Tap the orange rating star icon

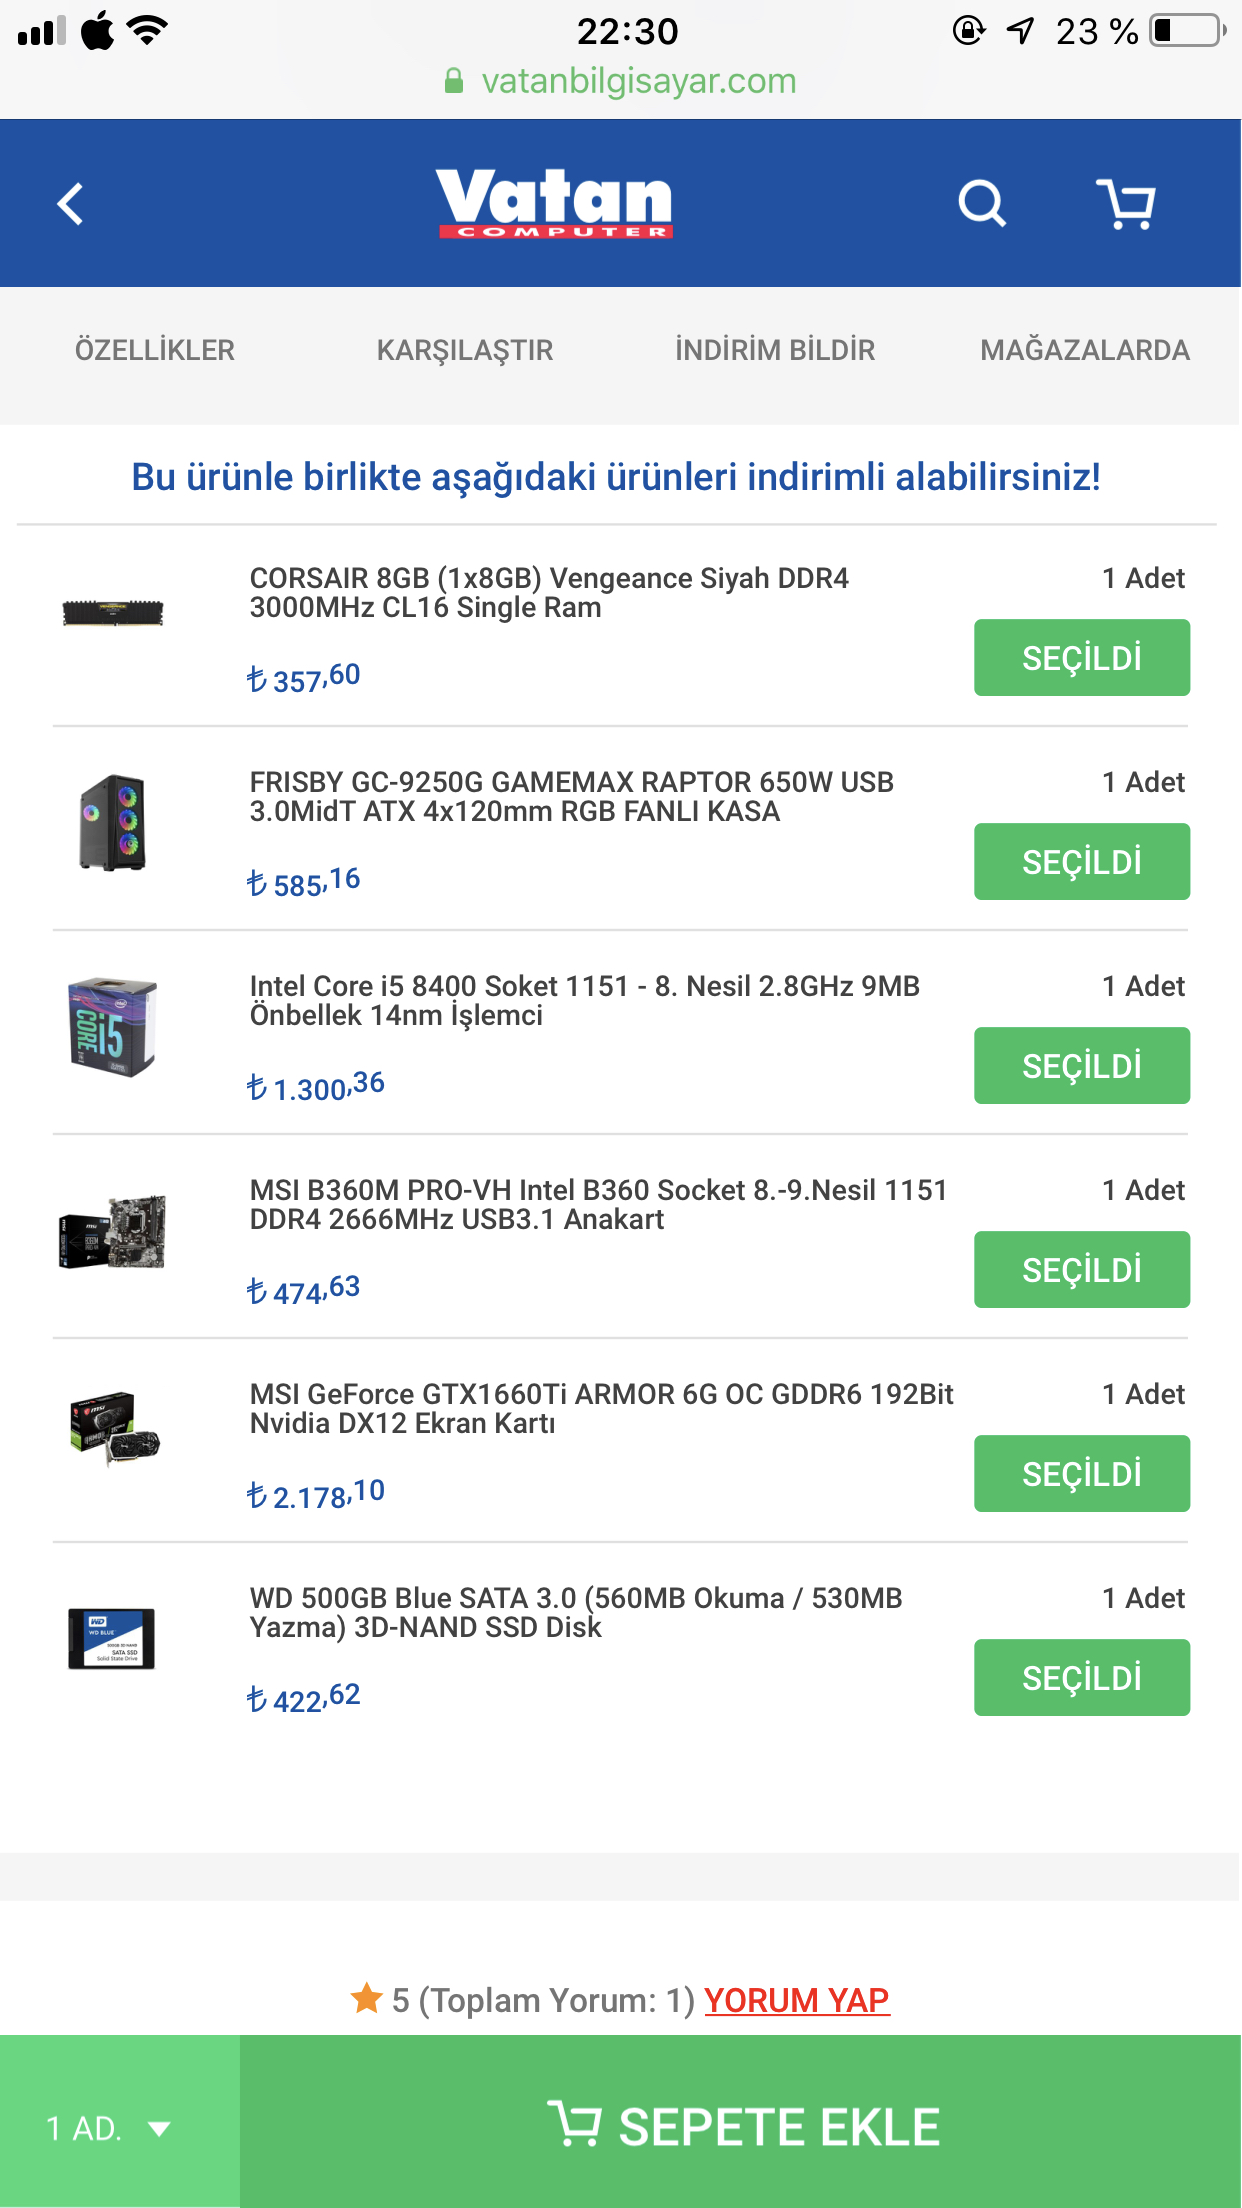click(367, 1998)
